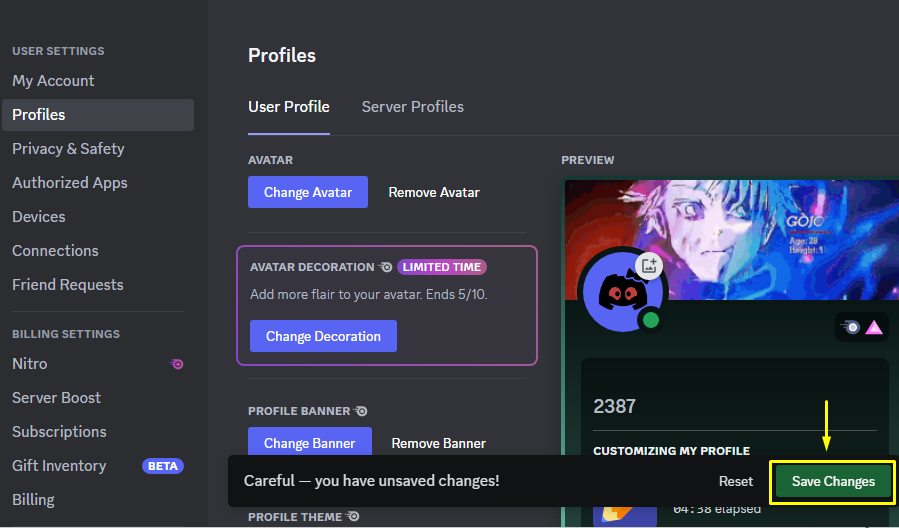Viewport: 899px width, 528px height.
Task: Click the pink triangle badge in preview
Action: pyautogui.click(x=873, y=327)
